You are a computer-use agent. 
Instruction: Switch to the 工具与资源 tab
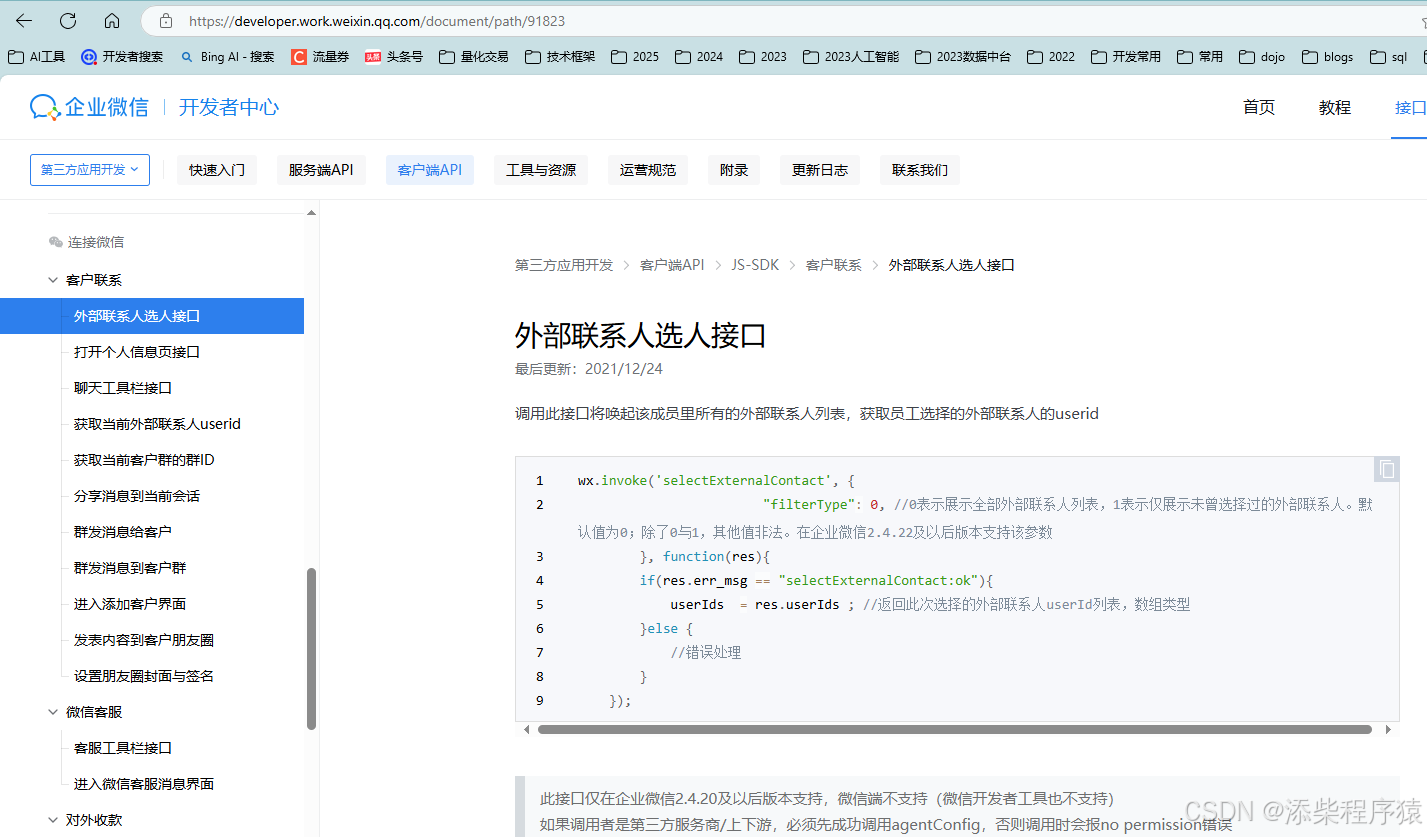click(x=541, y=170)
